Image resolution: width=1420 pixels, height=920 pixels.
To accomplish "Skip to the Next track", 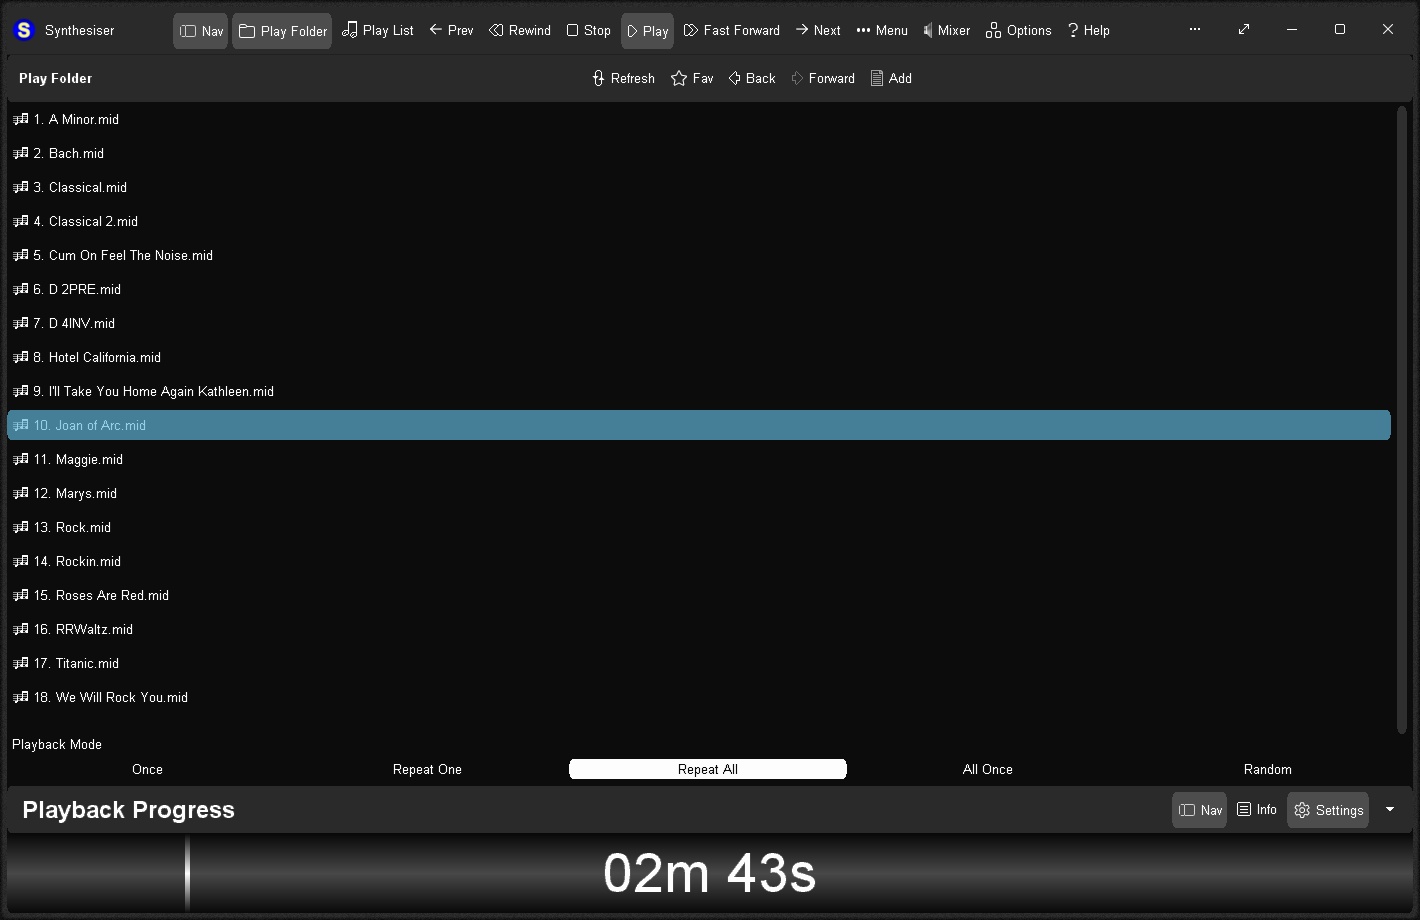I will 817,31.
